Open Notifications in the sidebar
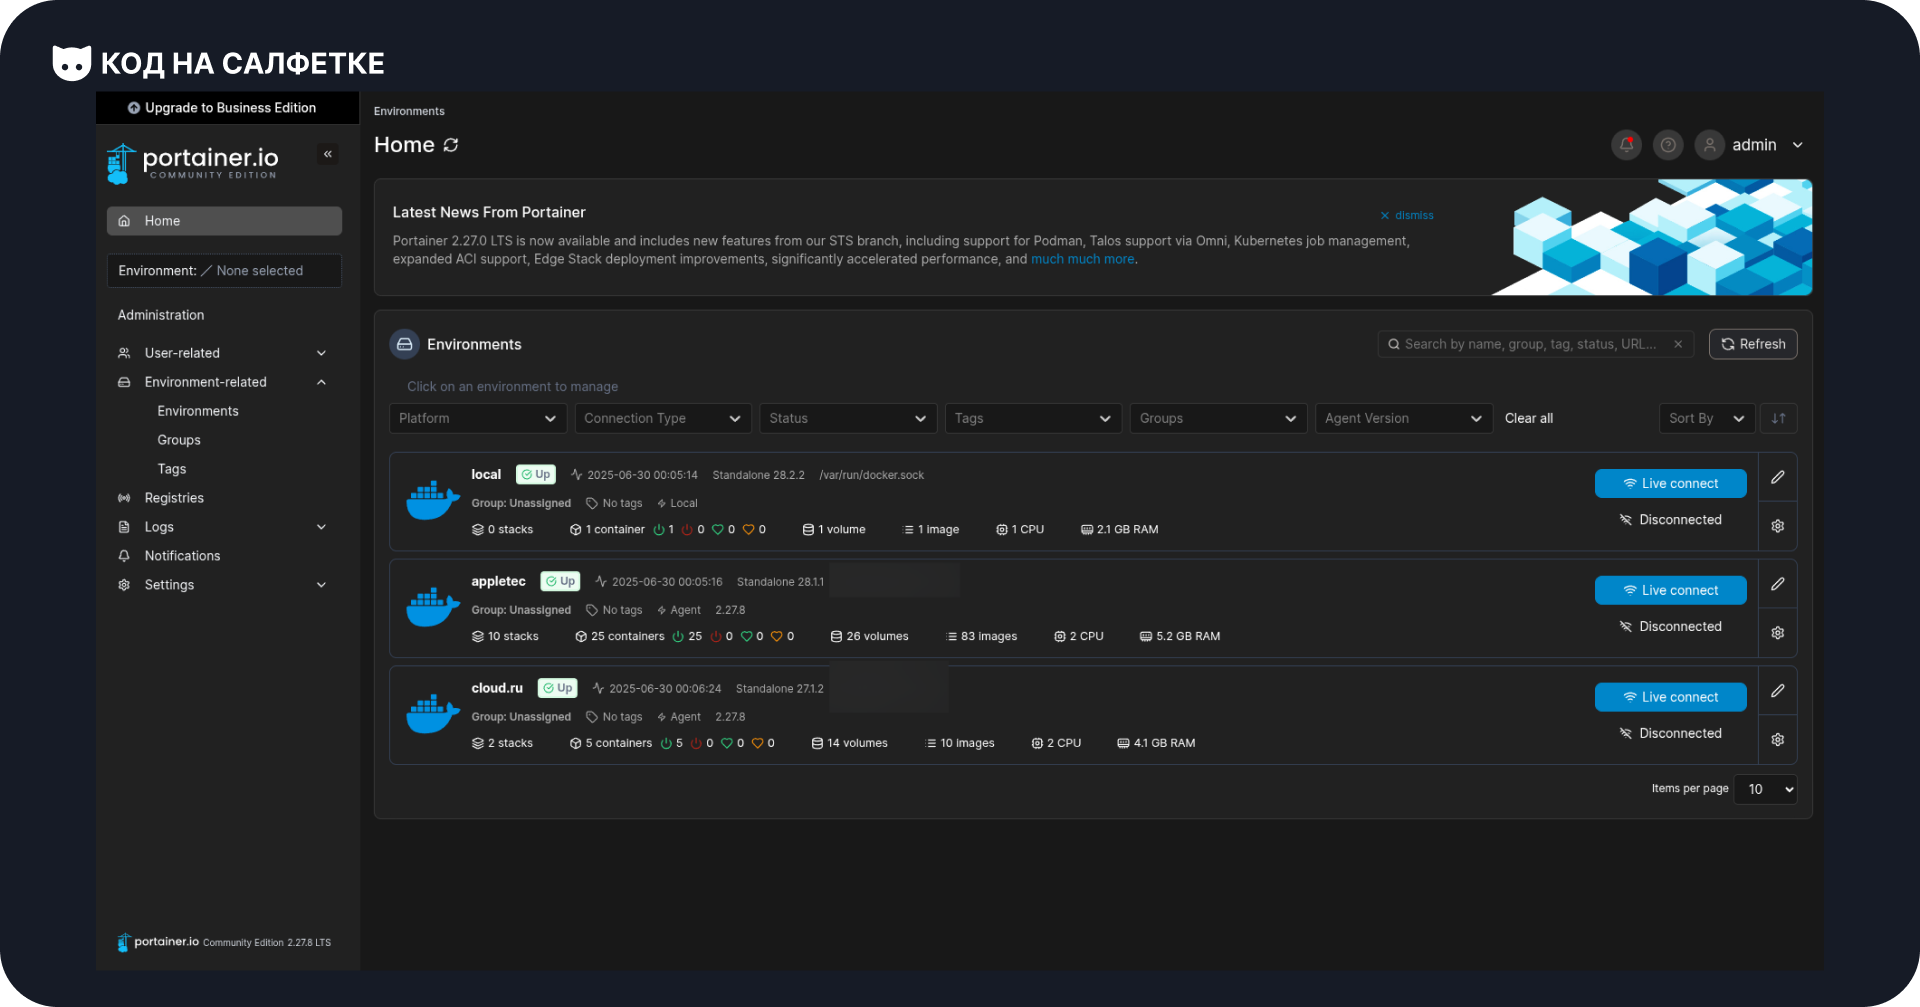Viewport: 1920px width, 1007px height. pos(182,556)
